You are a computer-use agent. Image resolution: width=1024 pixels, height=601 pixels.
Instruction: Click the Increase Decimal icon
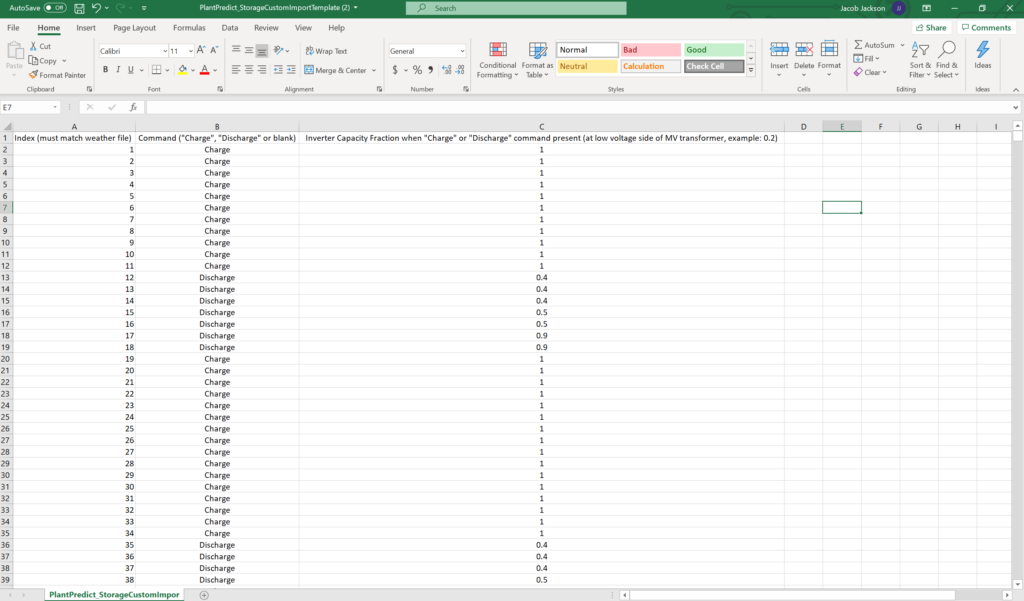[447, 70]
